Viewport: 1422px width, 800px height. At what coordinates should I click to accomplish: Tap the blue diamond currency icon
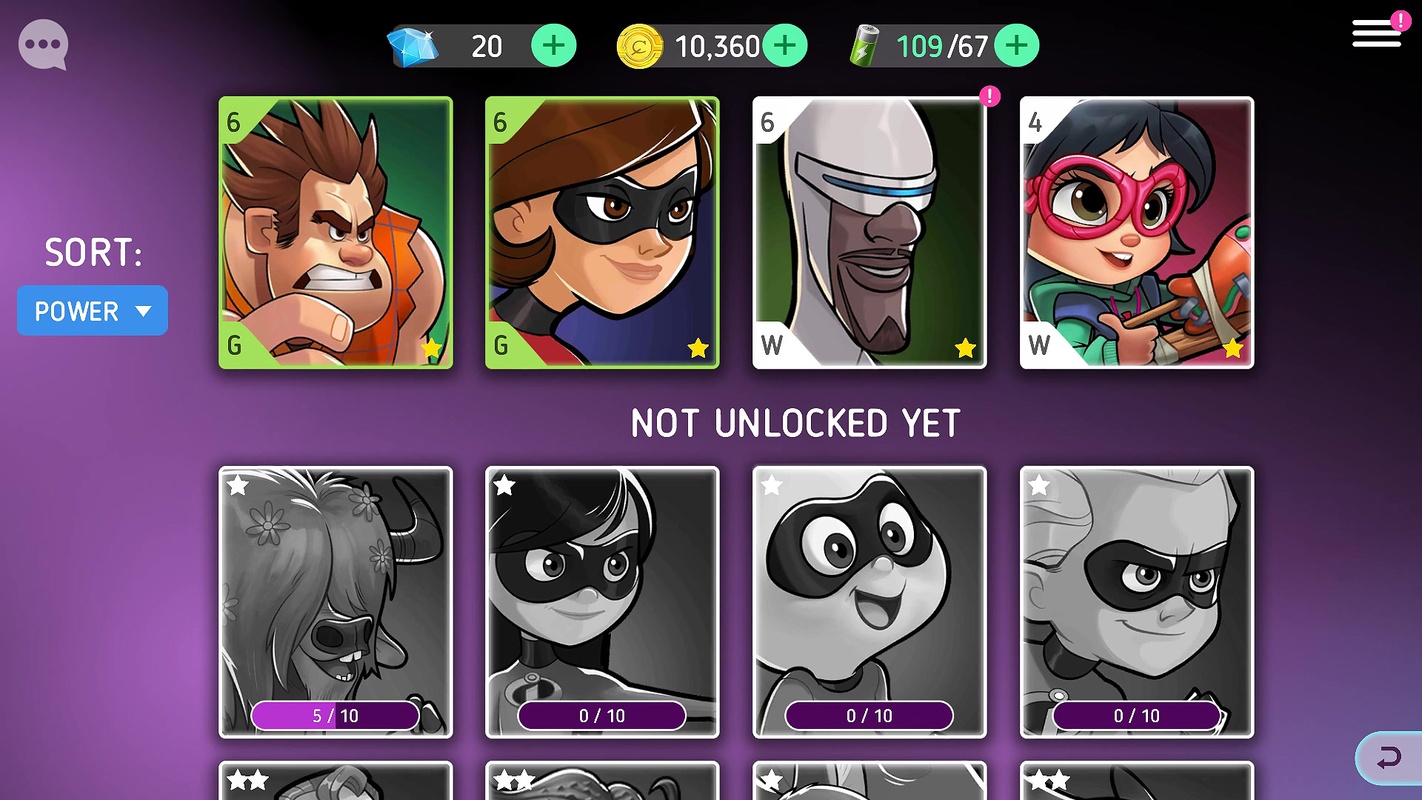pos(413,46)
